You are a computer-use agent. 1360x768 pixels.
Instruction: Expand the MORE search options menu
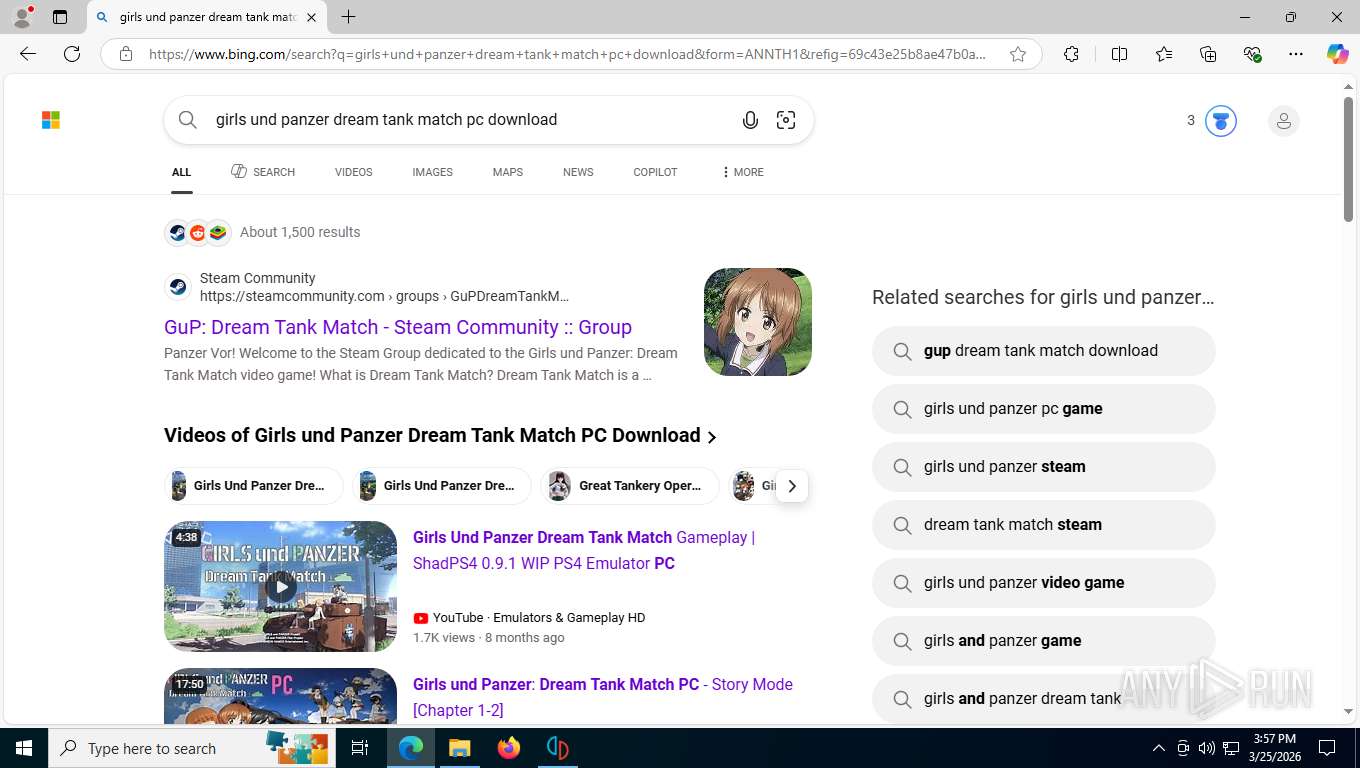(742, 172)
